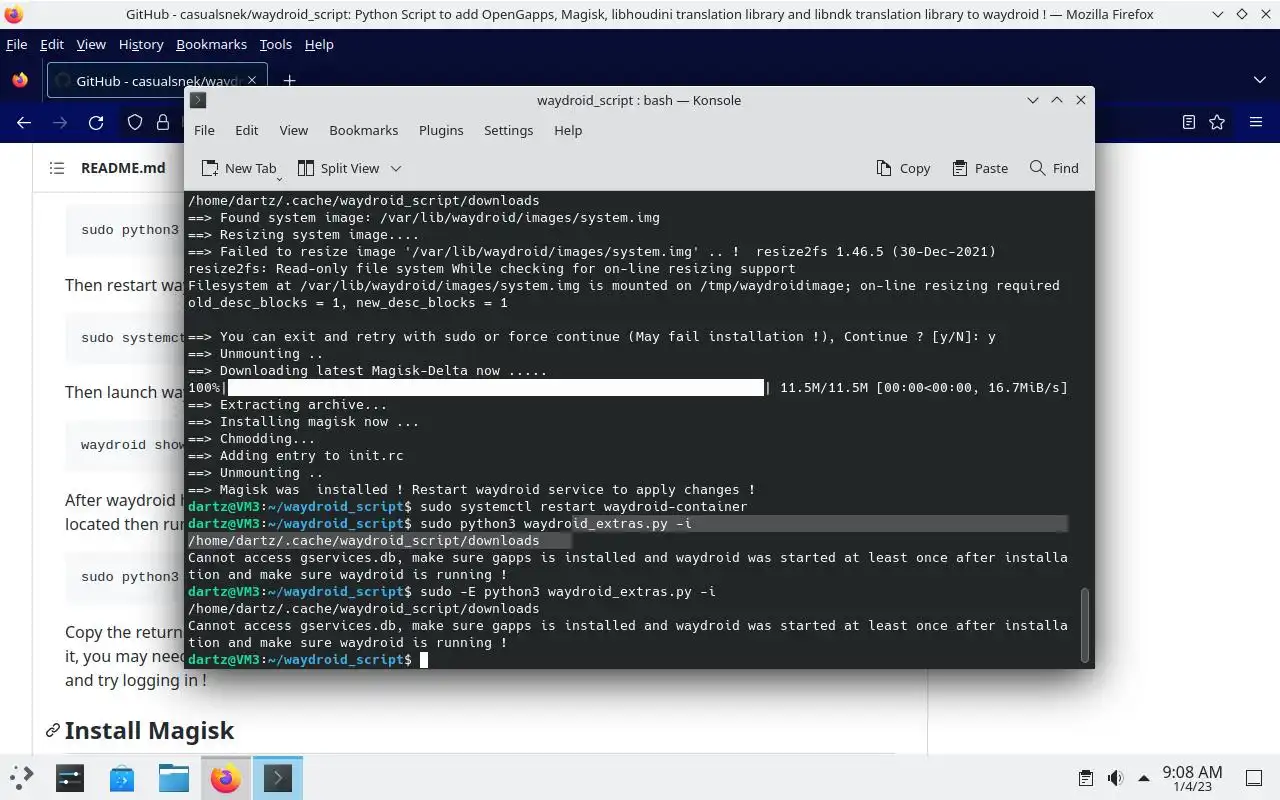The height and width of the screenshot is (800, 1280).
Task: Open Konsole Edit menu
Action: pos(246,130)
